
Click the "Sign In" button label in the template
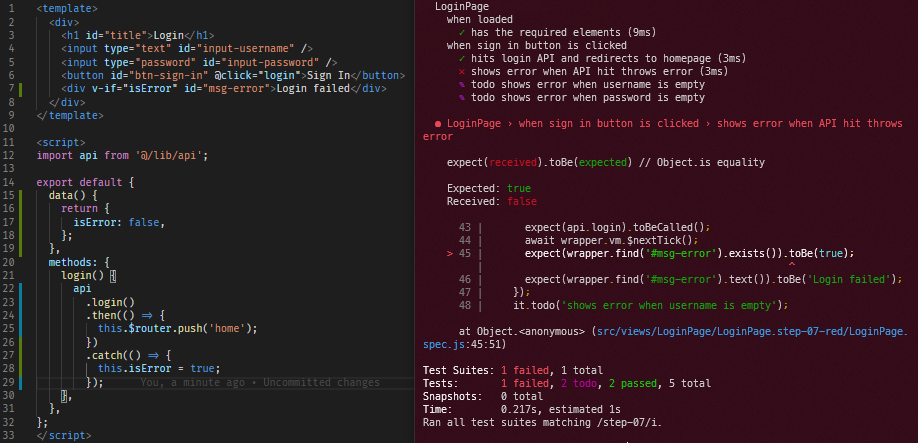[328, 75]
